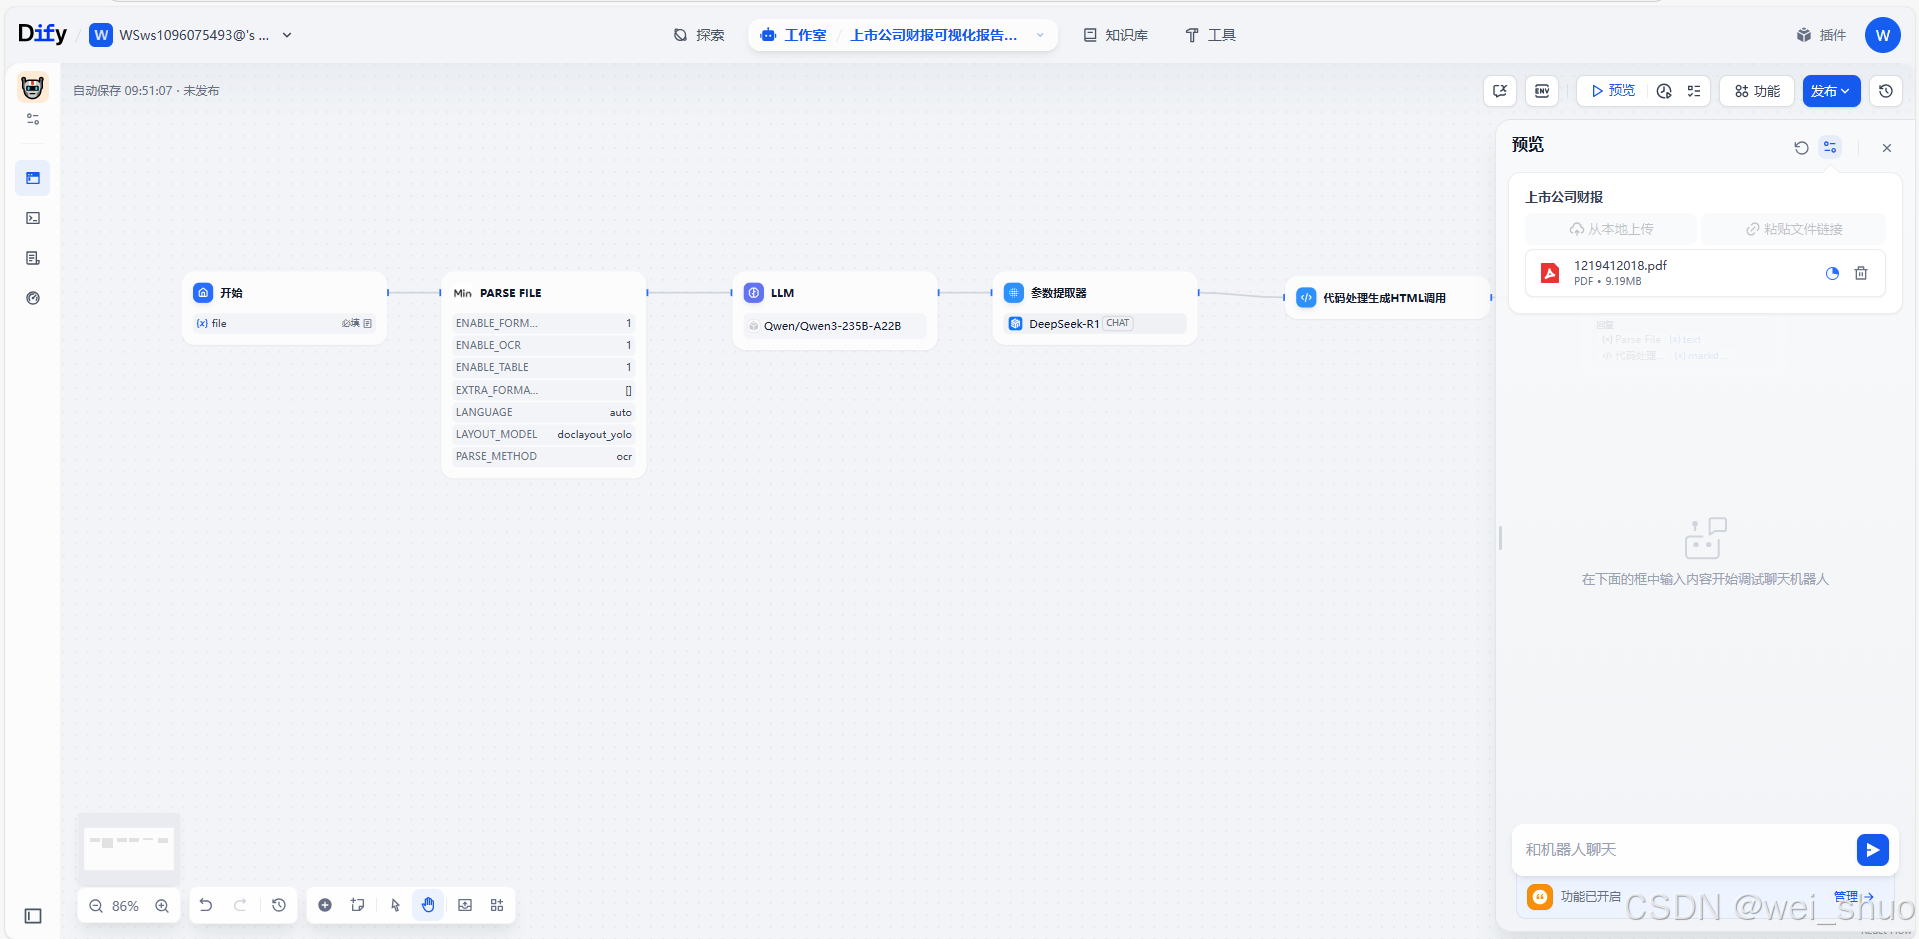Add a note to the canvas
The width and height of the screenshot is (1919, 939).
357,905
